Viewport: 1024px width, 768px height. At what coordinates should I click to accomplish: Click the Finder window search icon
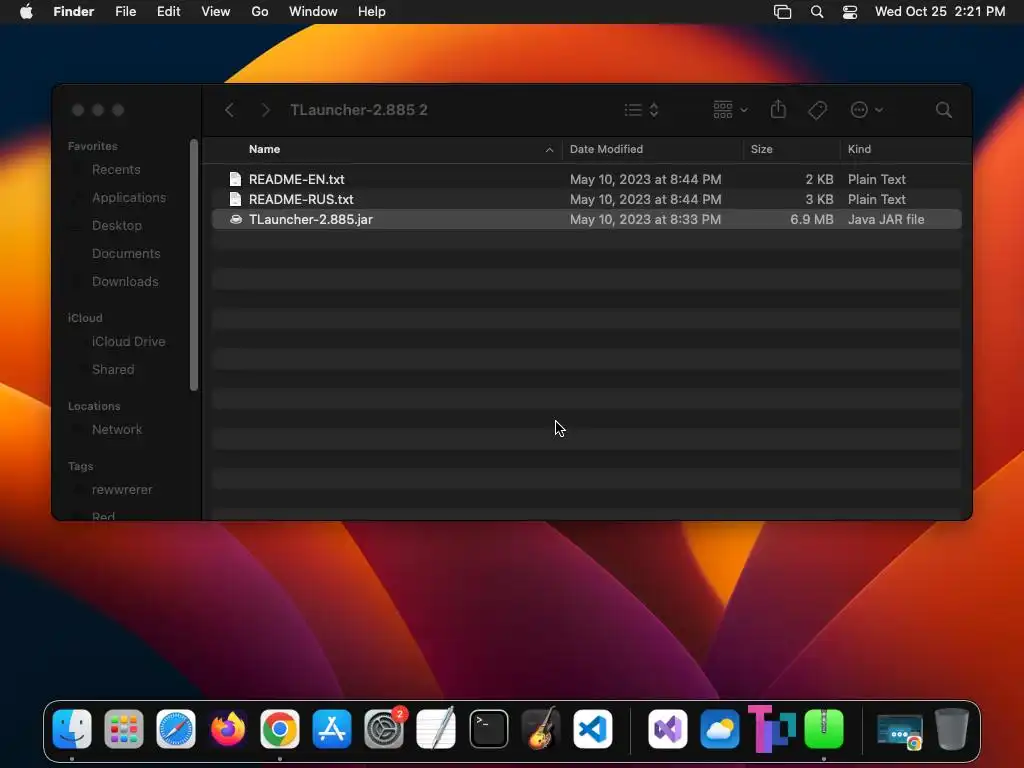[943, 110]
